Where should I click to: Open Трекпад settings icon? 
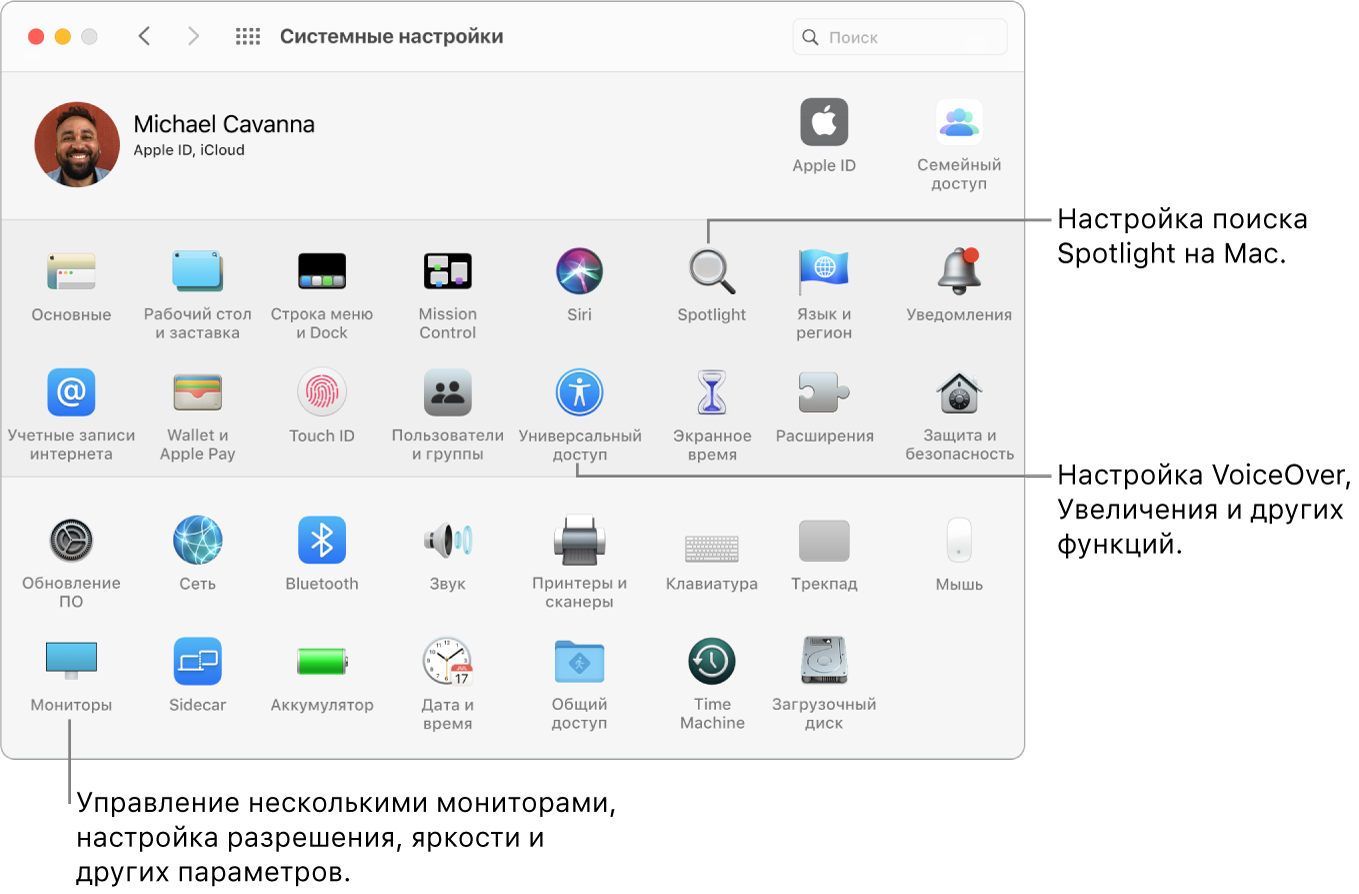tap(823, 541)
